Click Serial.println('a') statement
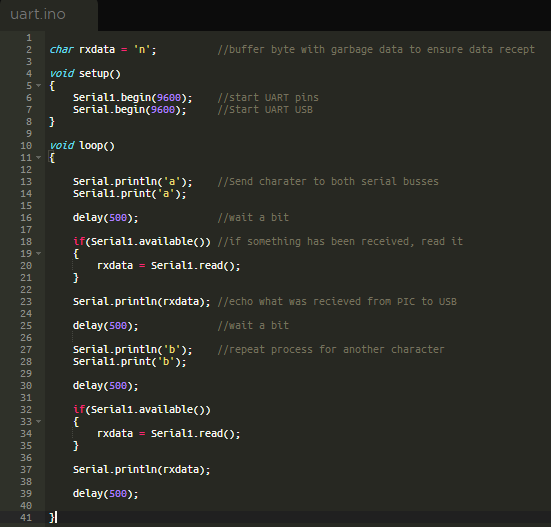This screenshot has height=527, width=551. pos(132,182)
